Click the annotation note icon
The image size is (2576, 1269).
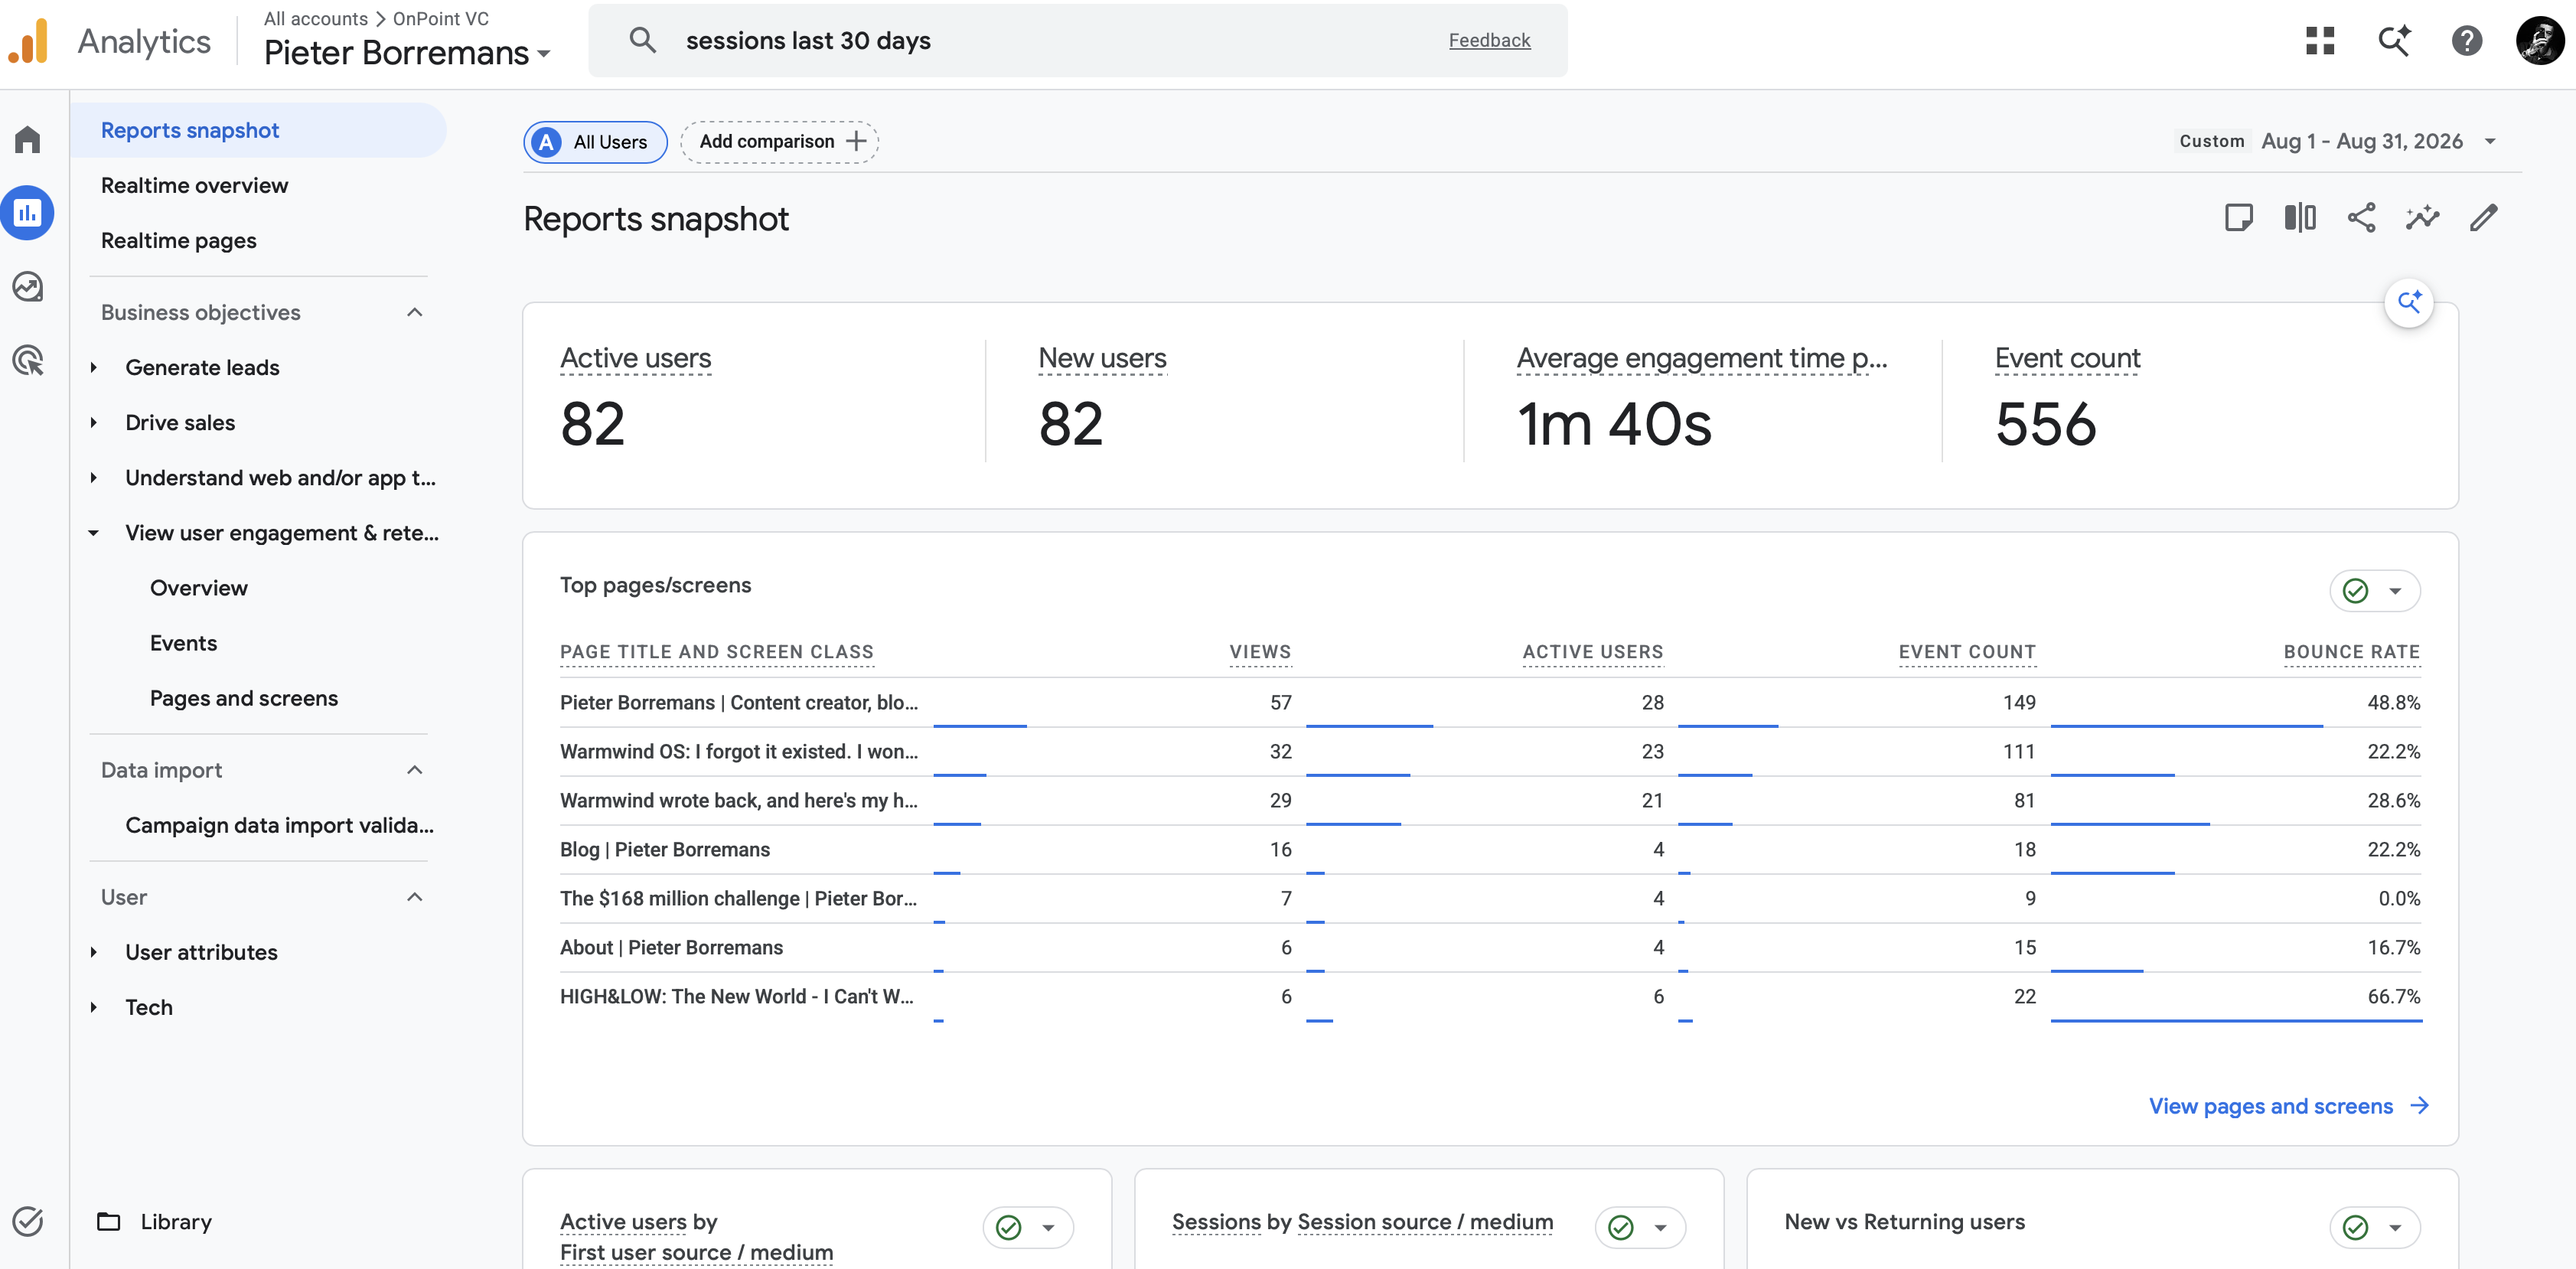coord(2238,218)
